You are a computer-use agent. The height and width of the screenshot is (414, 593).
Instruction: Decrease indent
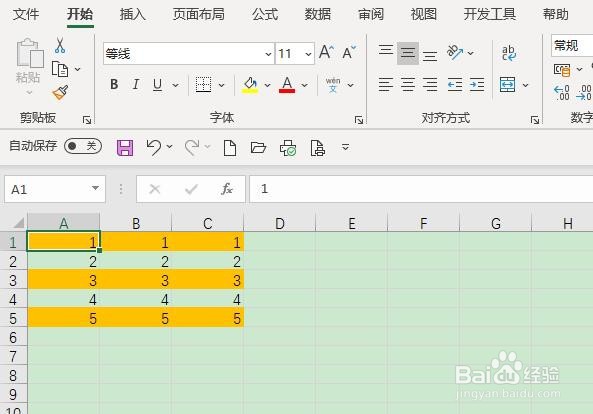(x=455, y=84)
